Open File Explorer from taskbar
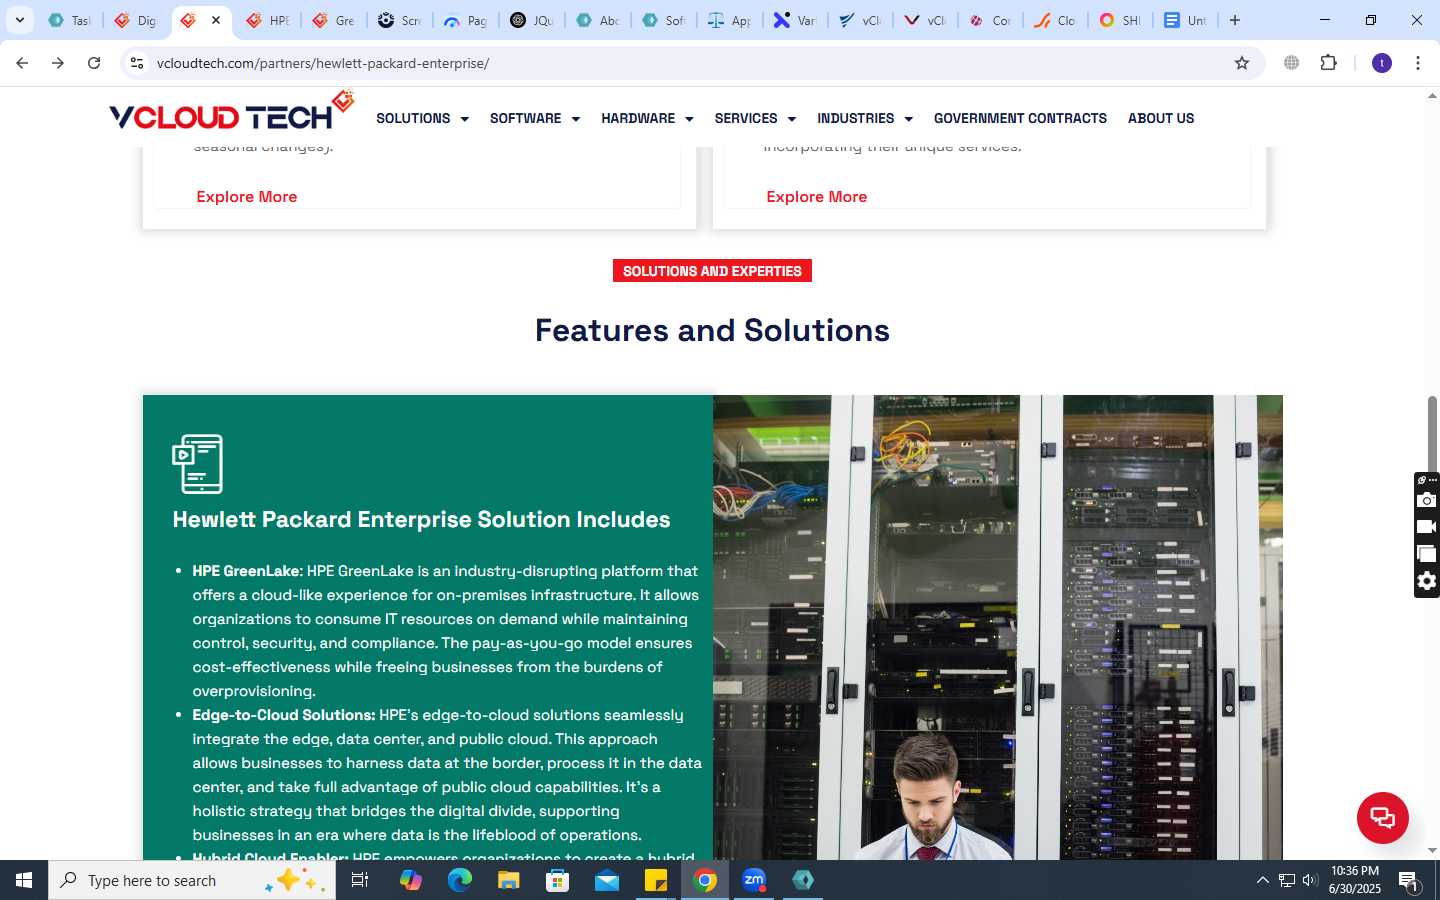 (x=508, y=880)
